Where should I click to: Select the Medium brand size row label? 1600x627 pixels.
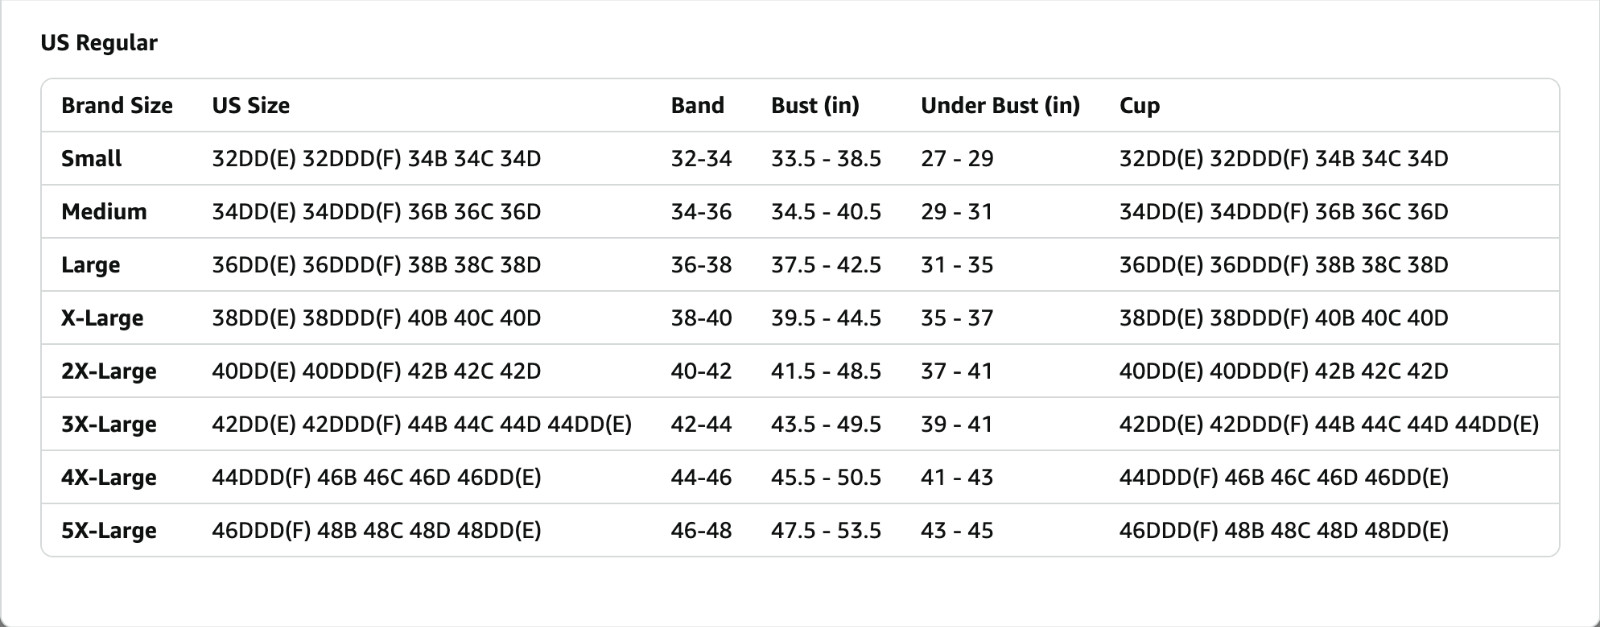[x=103, y=211]
